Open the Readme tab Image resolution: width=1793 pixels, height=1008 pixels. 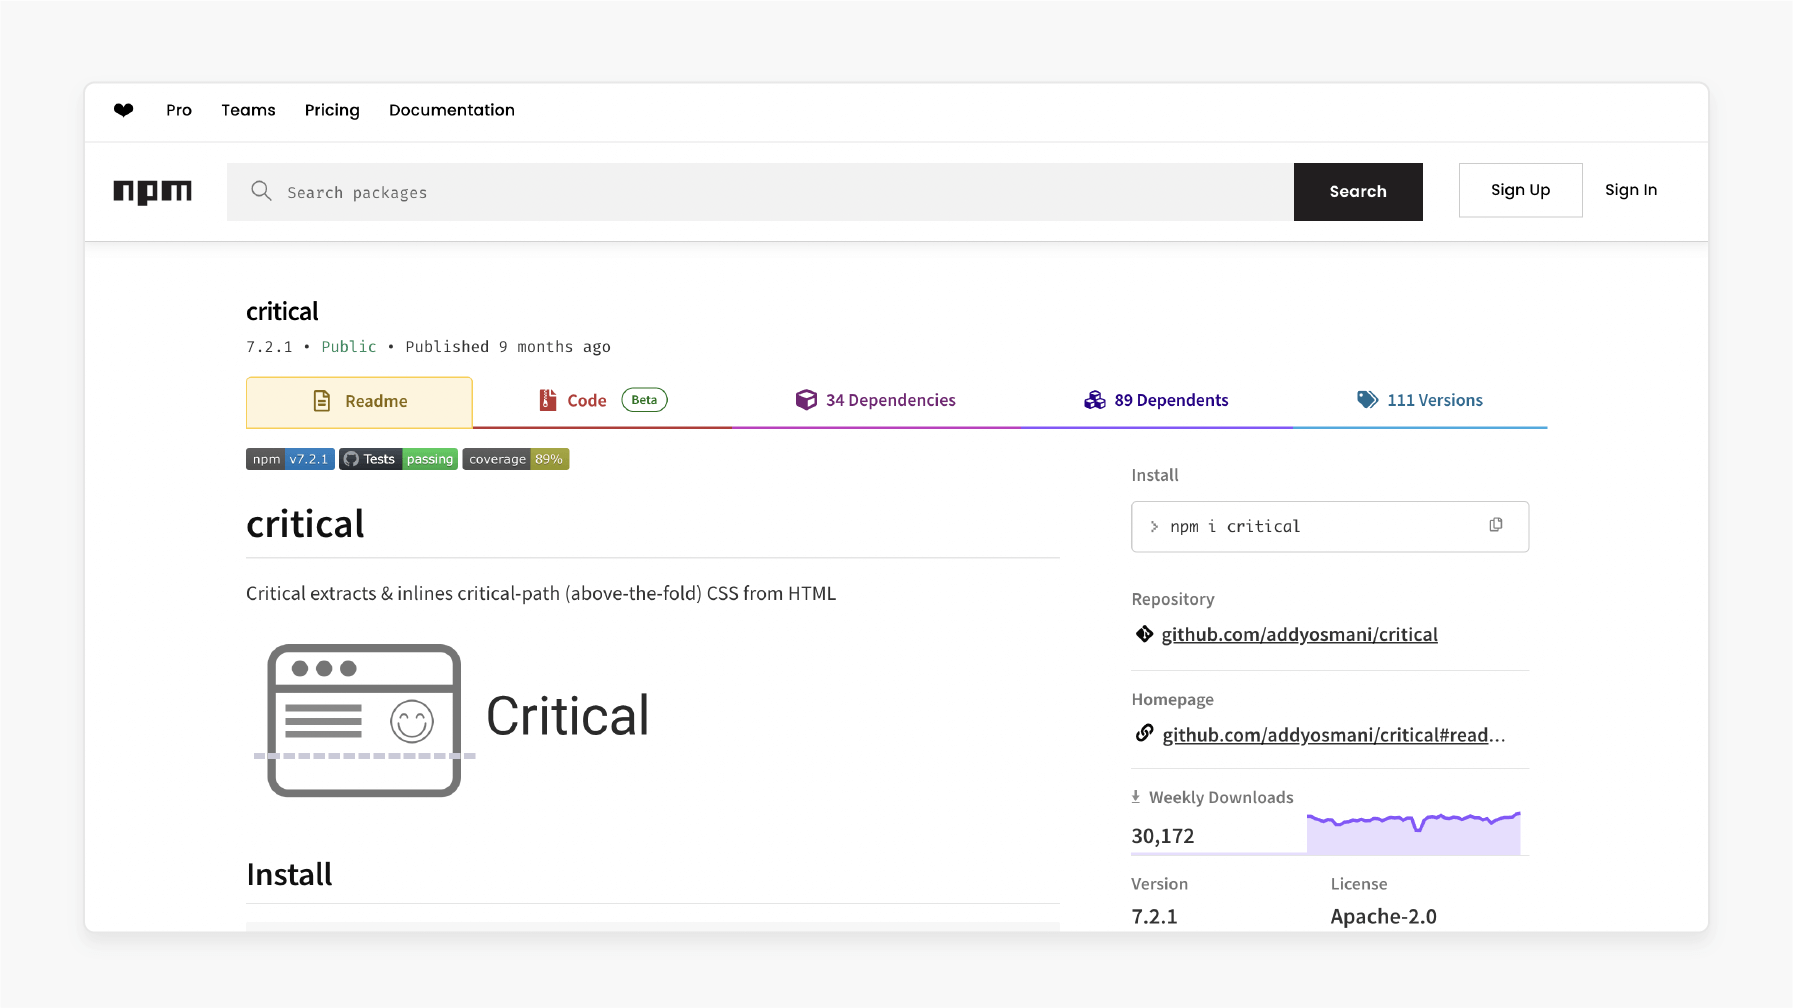pos(359,402)
